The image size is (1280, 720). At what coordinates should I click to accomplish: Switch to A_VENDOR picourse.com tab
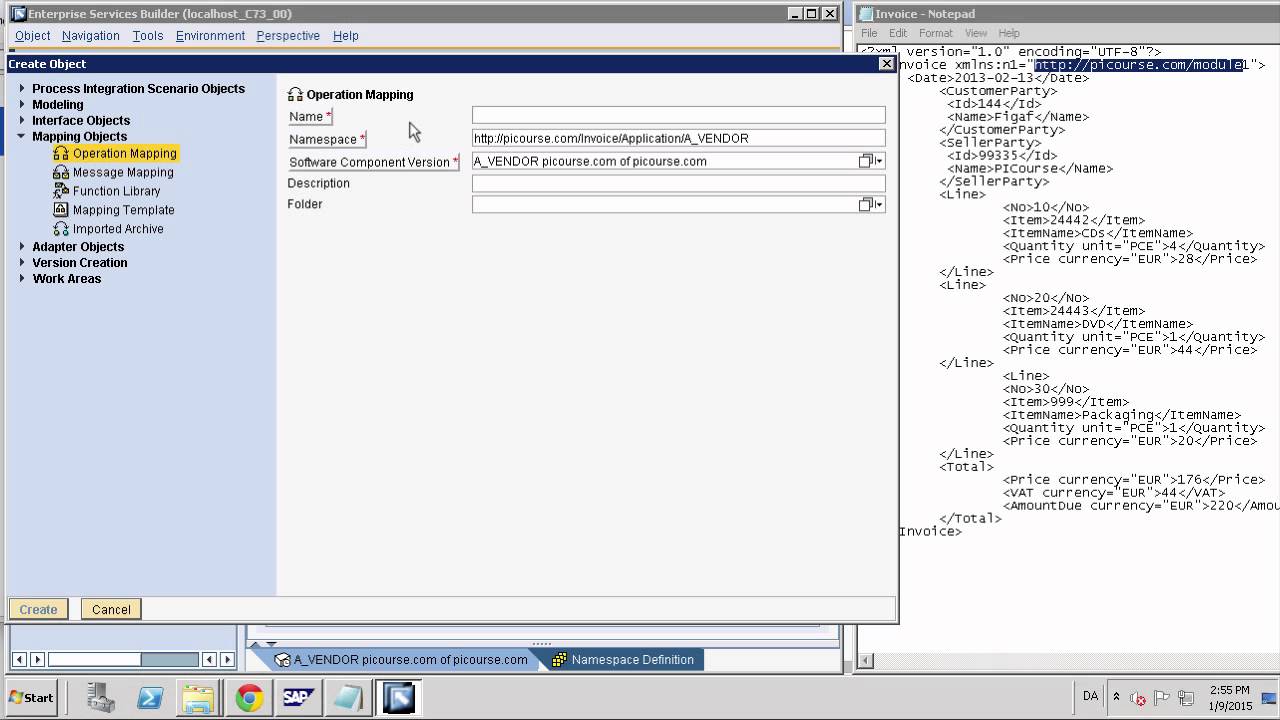point(400,660)
